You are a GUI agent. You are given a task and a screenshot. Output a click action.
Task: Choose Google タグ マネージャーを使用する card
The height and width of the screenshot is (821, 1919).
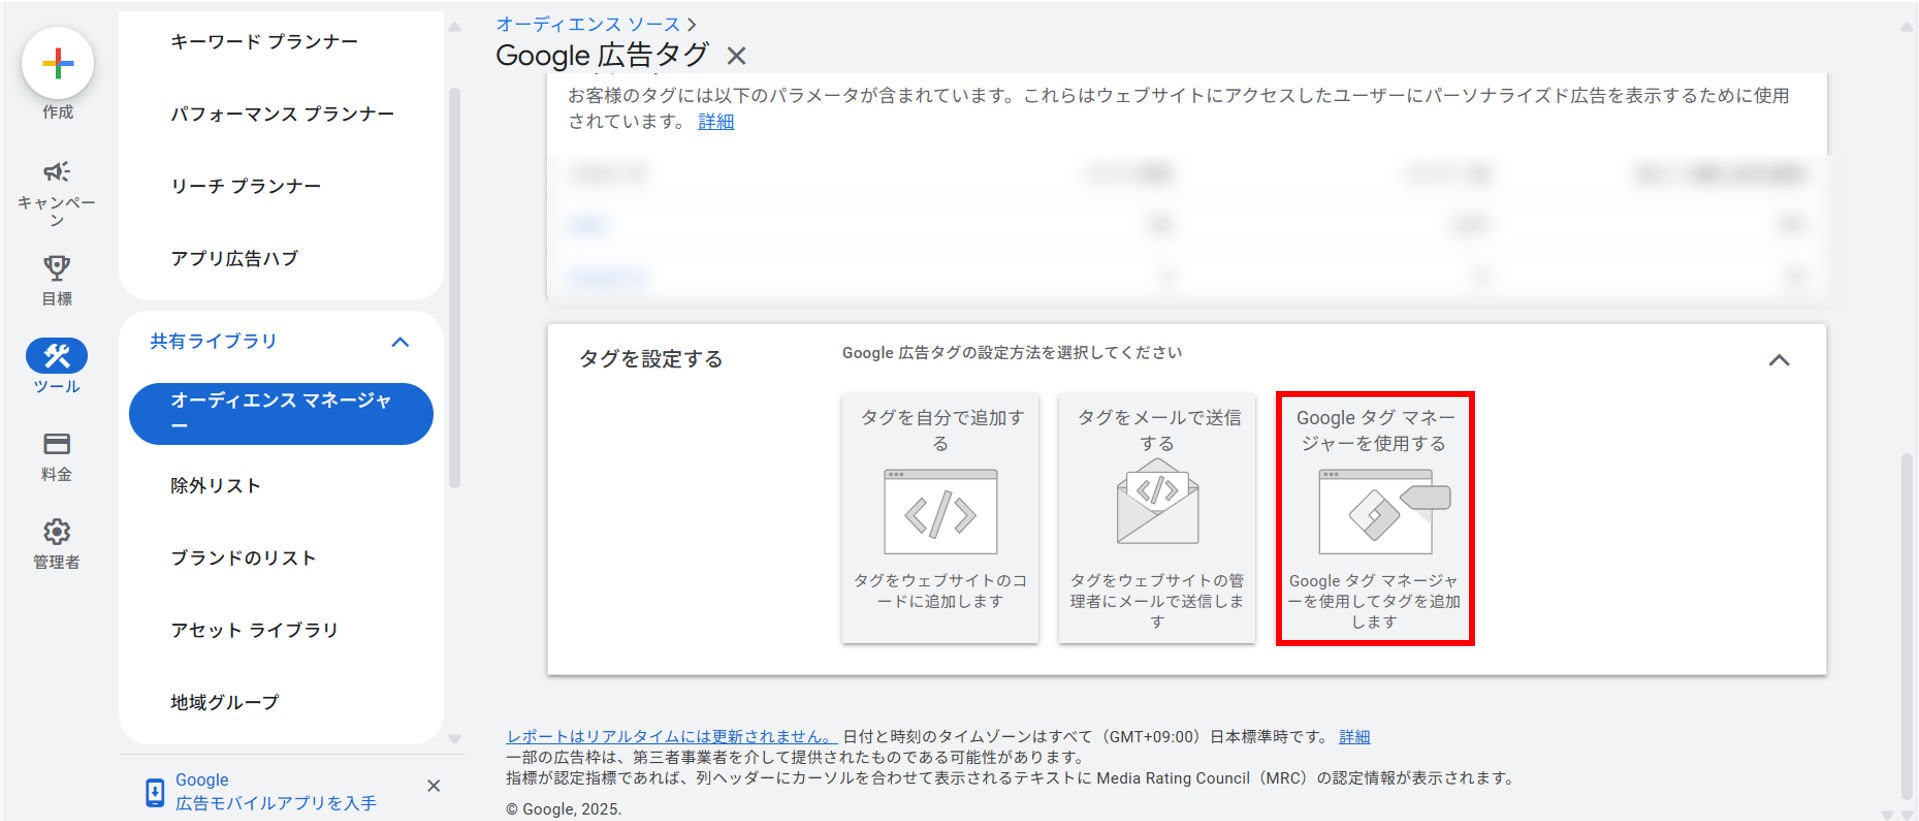[x=1375, y=518]
